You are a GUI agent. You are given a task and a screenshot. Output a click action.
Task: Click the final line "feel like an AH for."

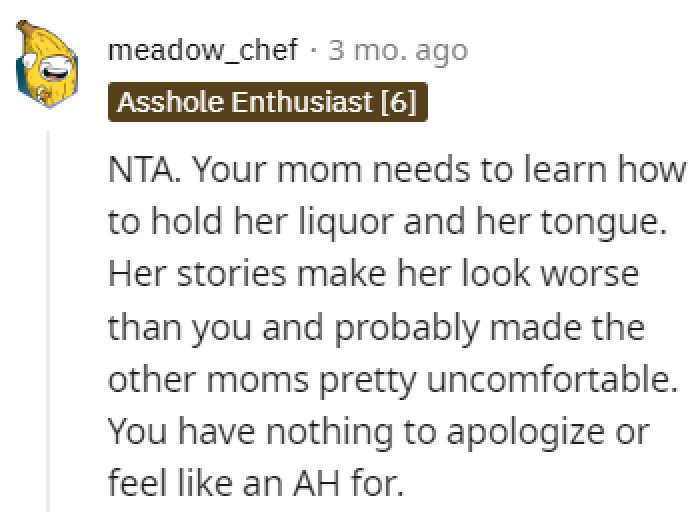point(256,486)
